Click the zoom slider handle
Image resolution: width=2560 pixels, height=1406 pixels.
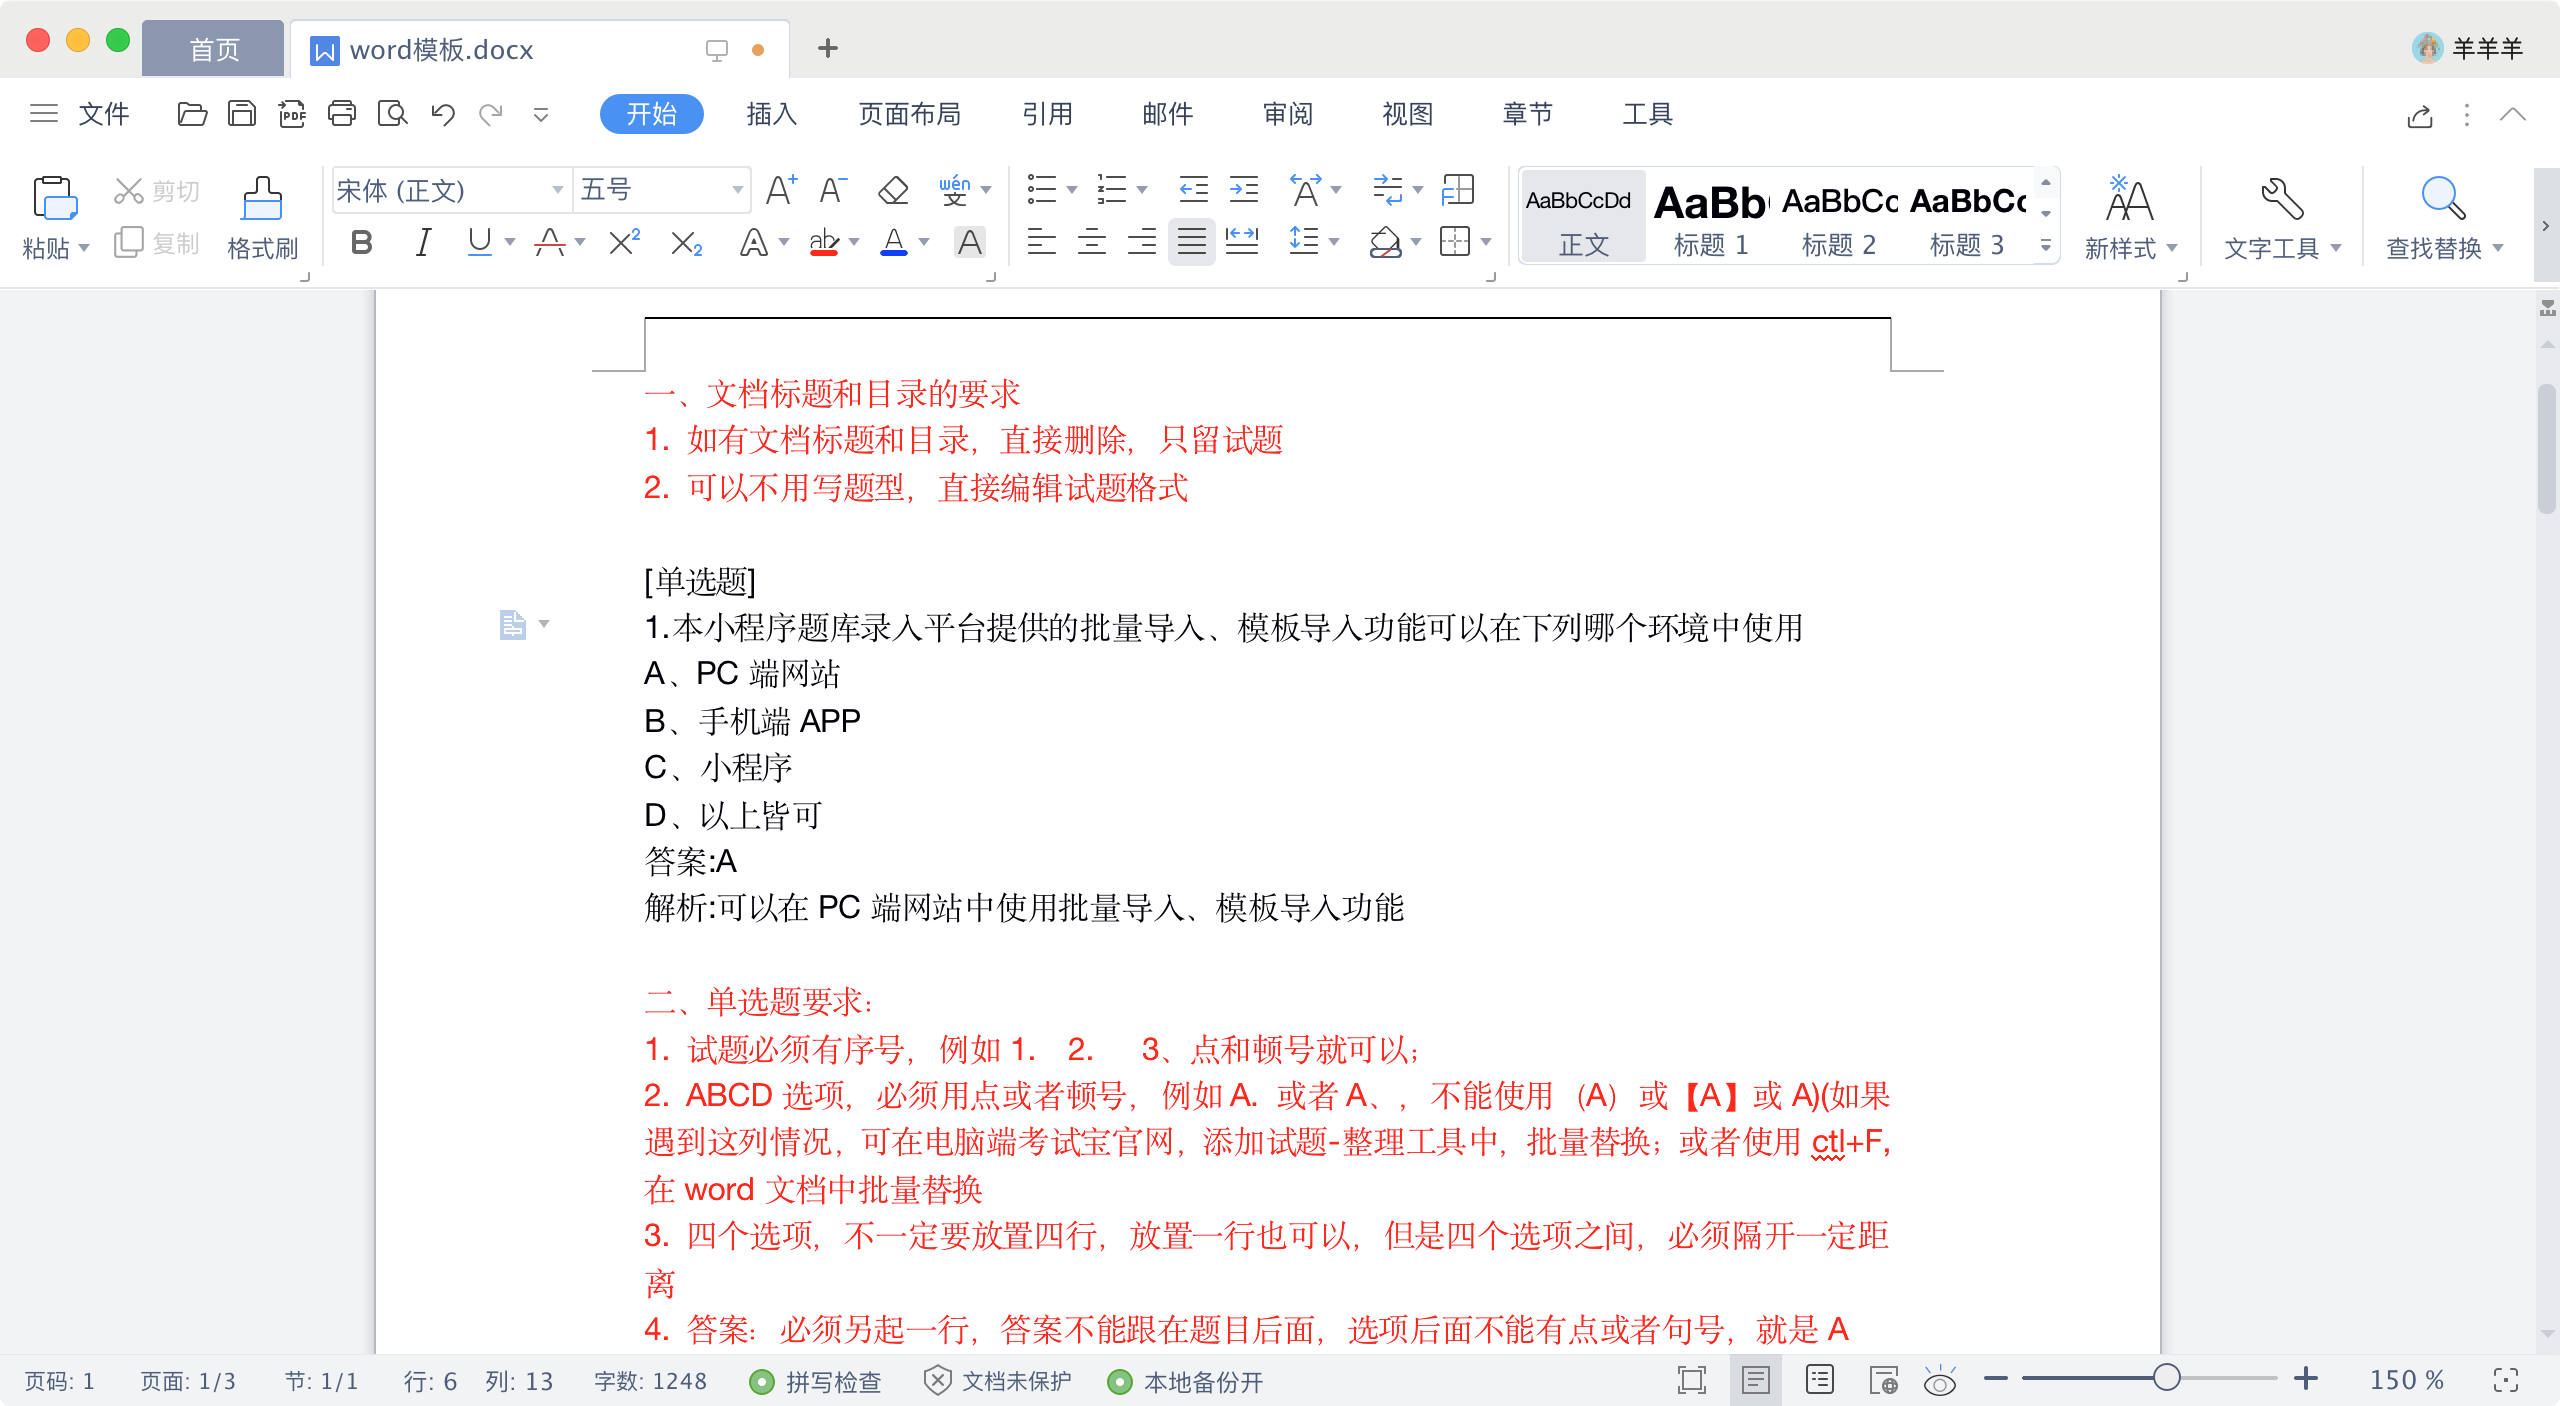click(x=2166, y=1378)
